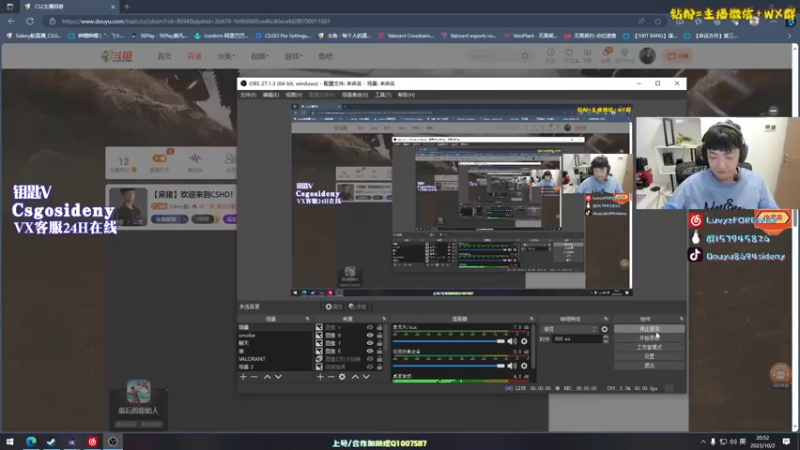Image resolution: width=800 pixels, height=450 pixels.
Task: Toggle lock for 图像 7 source
Action: (379, 343)
